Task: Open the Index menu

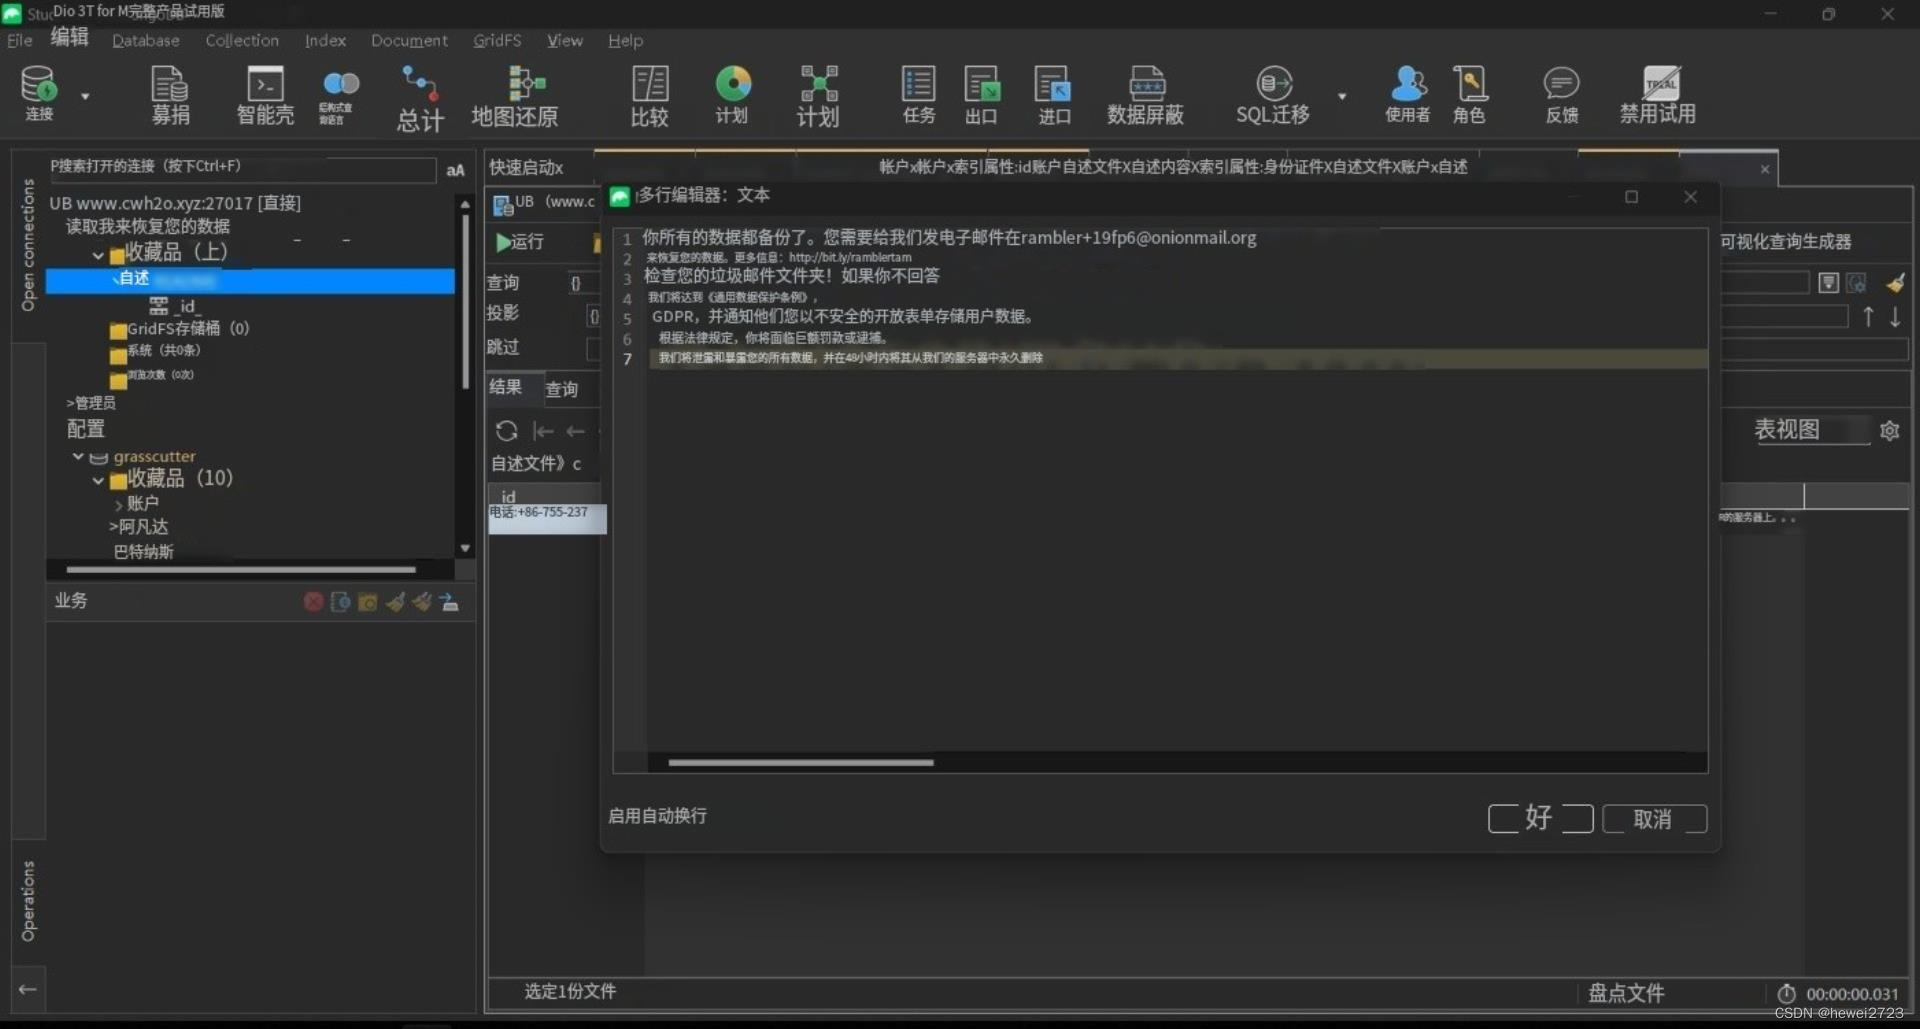Action: [325, 40]
